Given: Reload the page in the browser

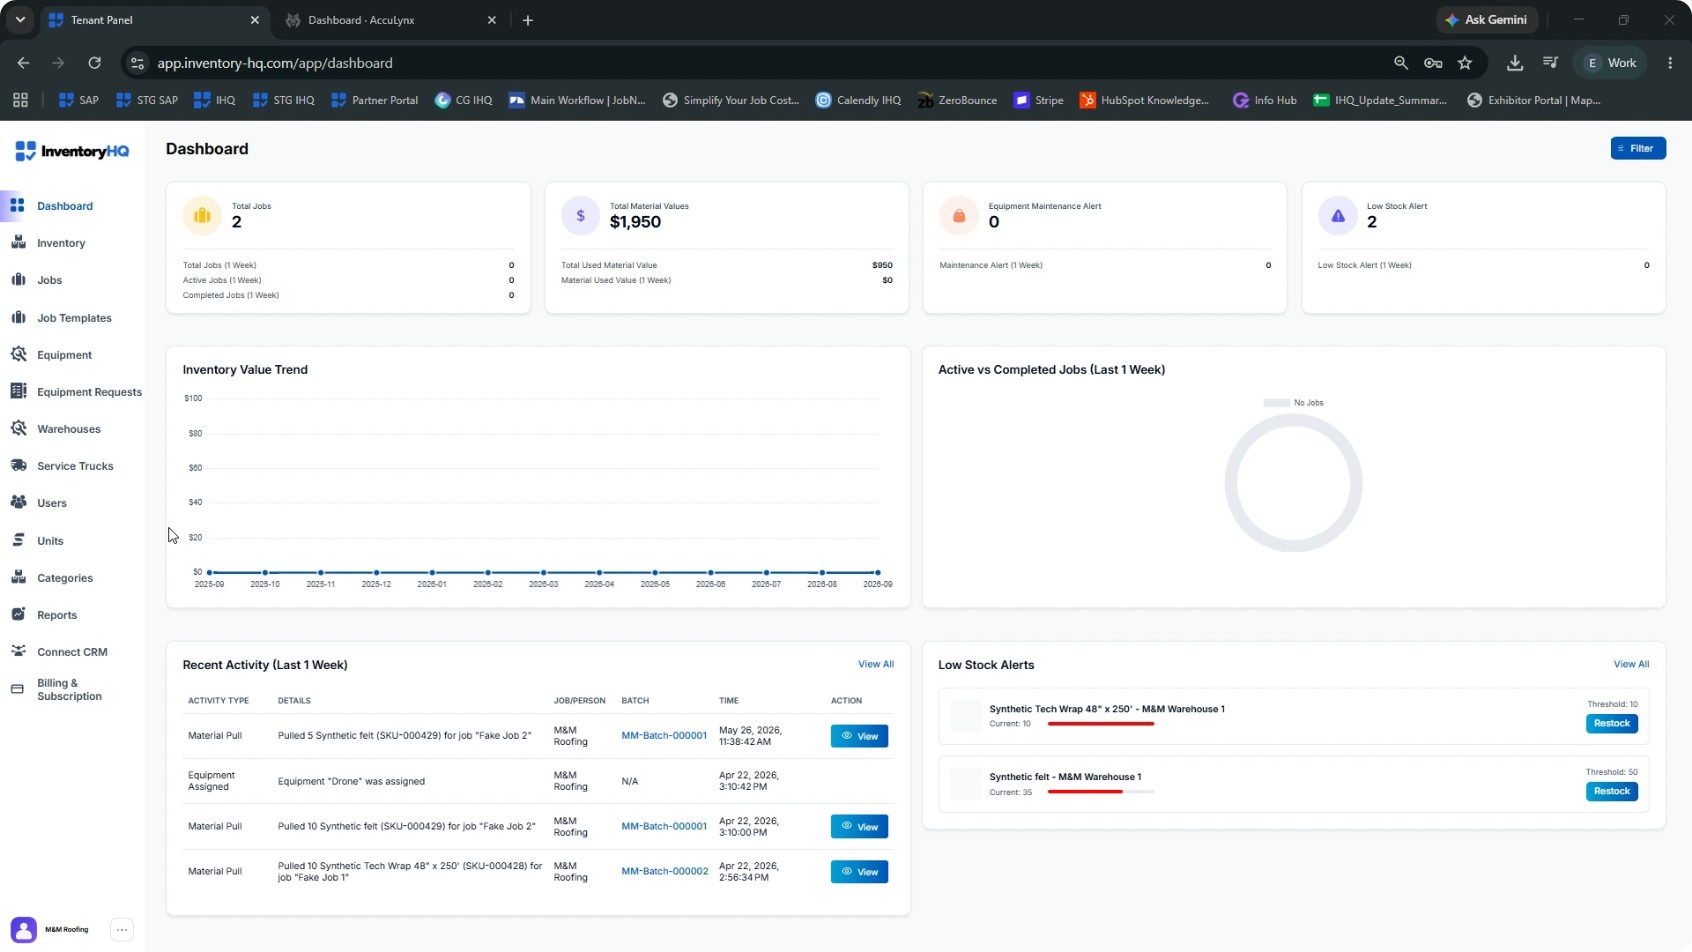Looking at the screenshot, I should 94,63.
